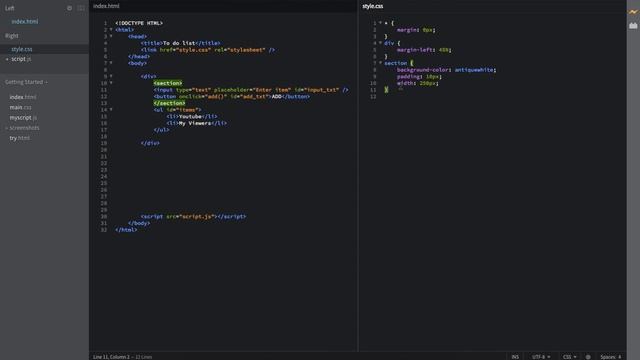Collapse the head tag fold on line 3
Image resolution: width=640 pixels, height=360 pixels.
pos(111,36)
